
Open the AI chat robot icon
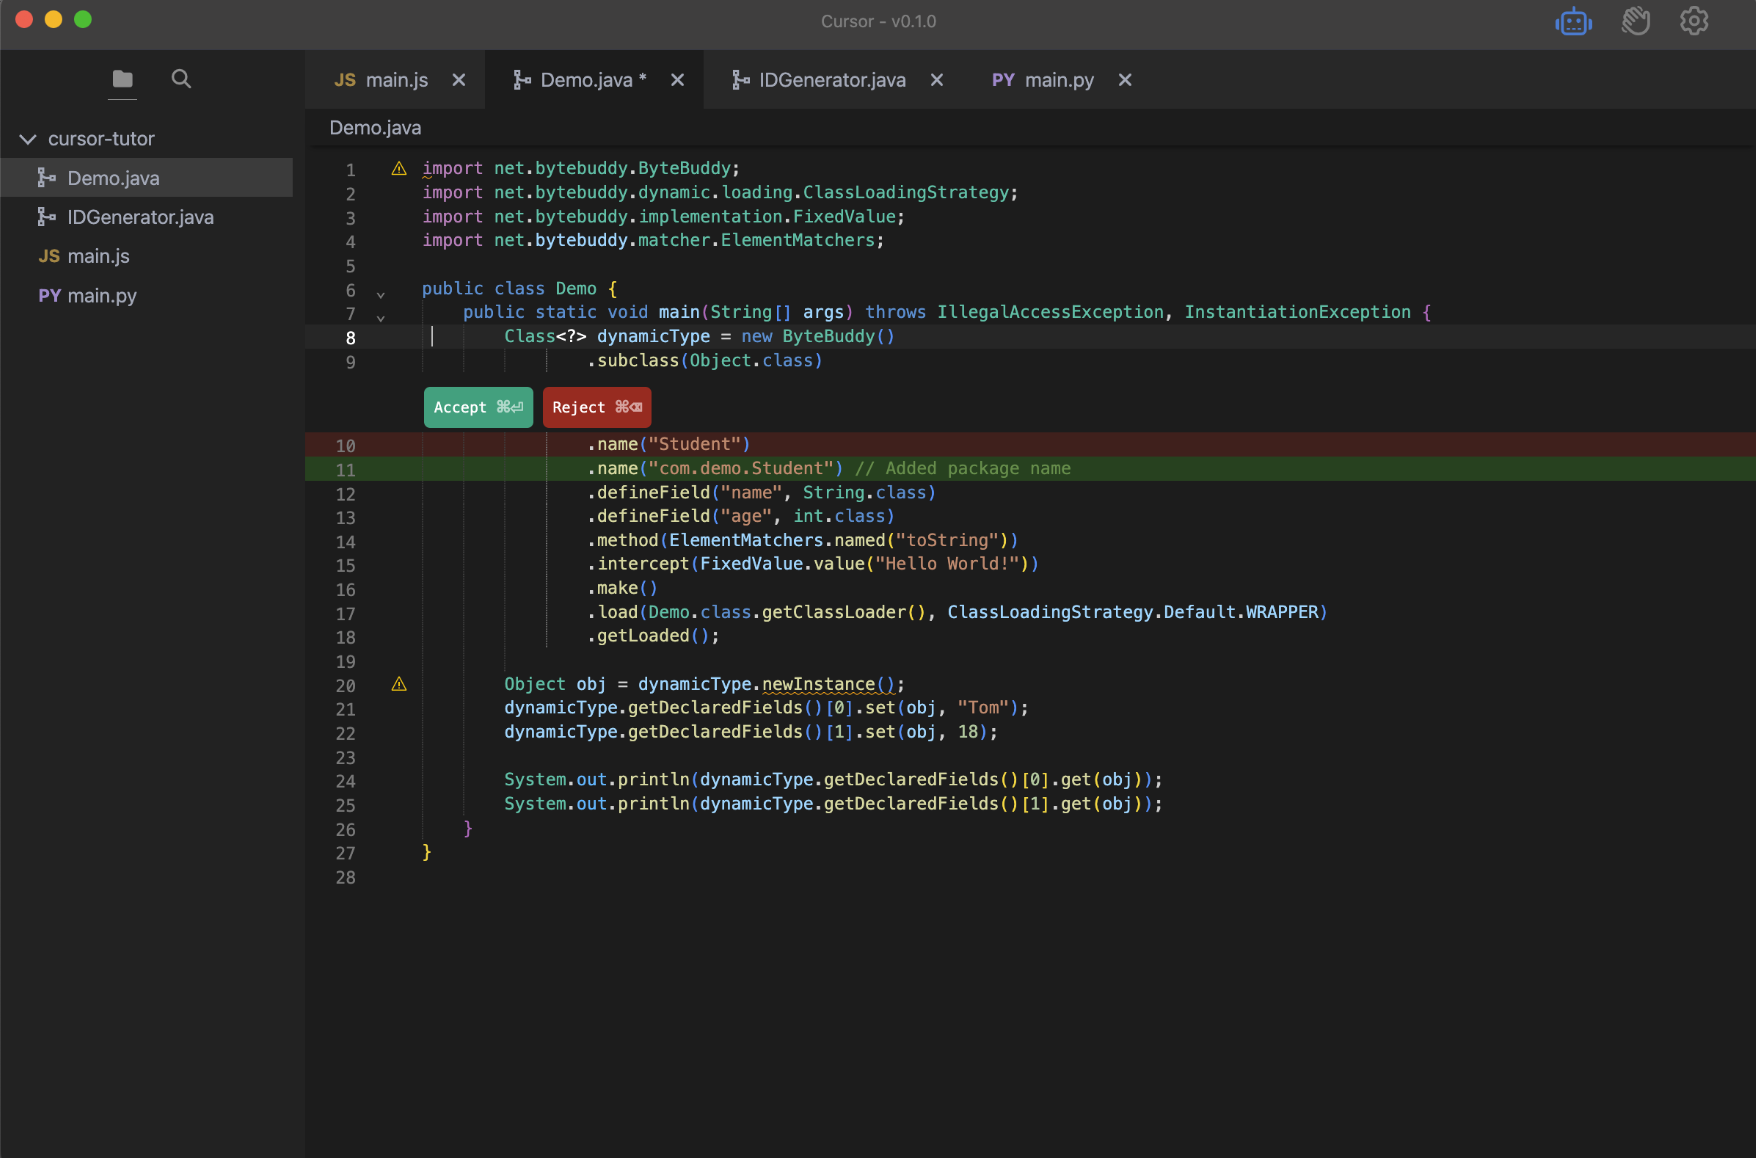pos(1574,21)
